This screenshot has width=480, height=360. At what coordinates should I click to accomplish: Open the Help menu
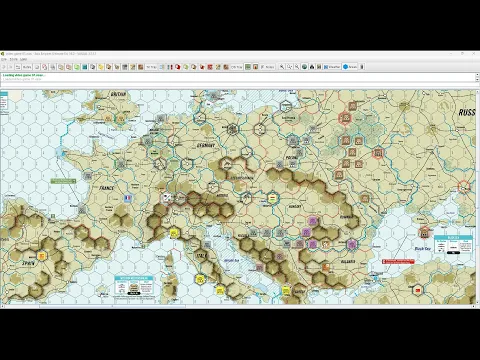point(23,59)
